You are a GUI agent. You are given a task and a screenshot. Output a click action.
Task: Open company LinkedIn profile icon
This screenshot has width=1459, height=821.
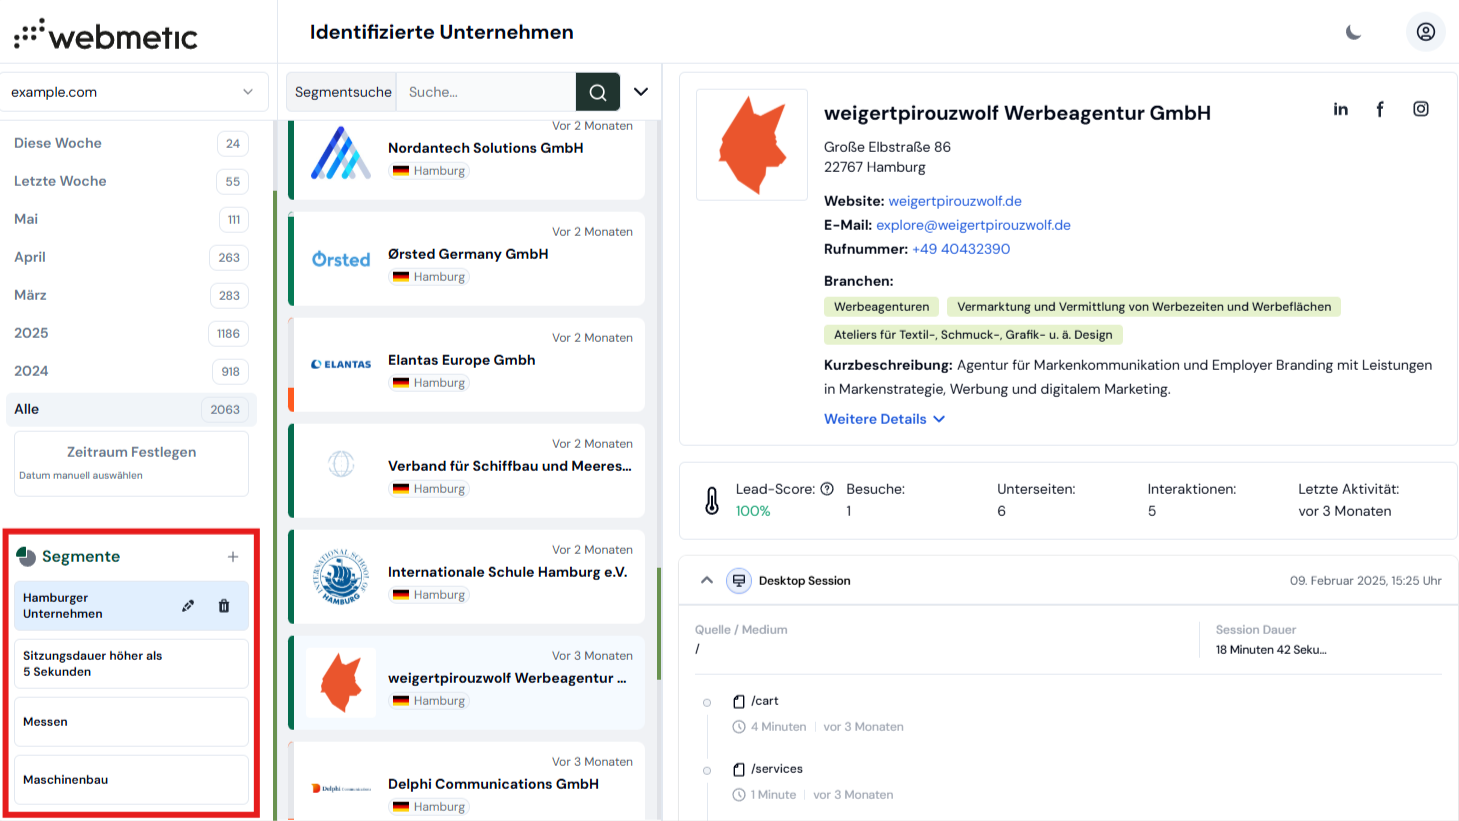click(1341, 109)
